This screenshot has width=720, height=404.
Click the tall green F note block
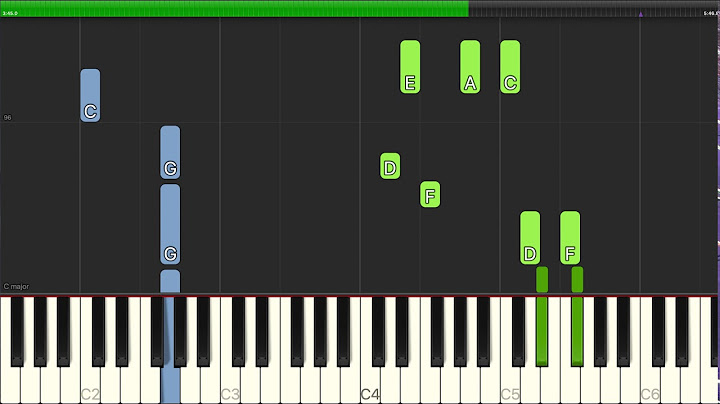pyautogui.click(x=570, y=238)
